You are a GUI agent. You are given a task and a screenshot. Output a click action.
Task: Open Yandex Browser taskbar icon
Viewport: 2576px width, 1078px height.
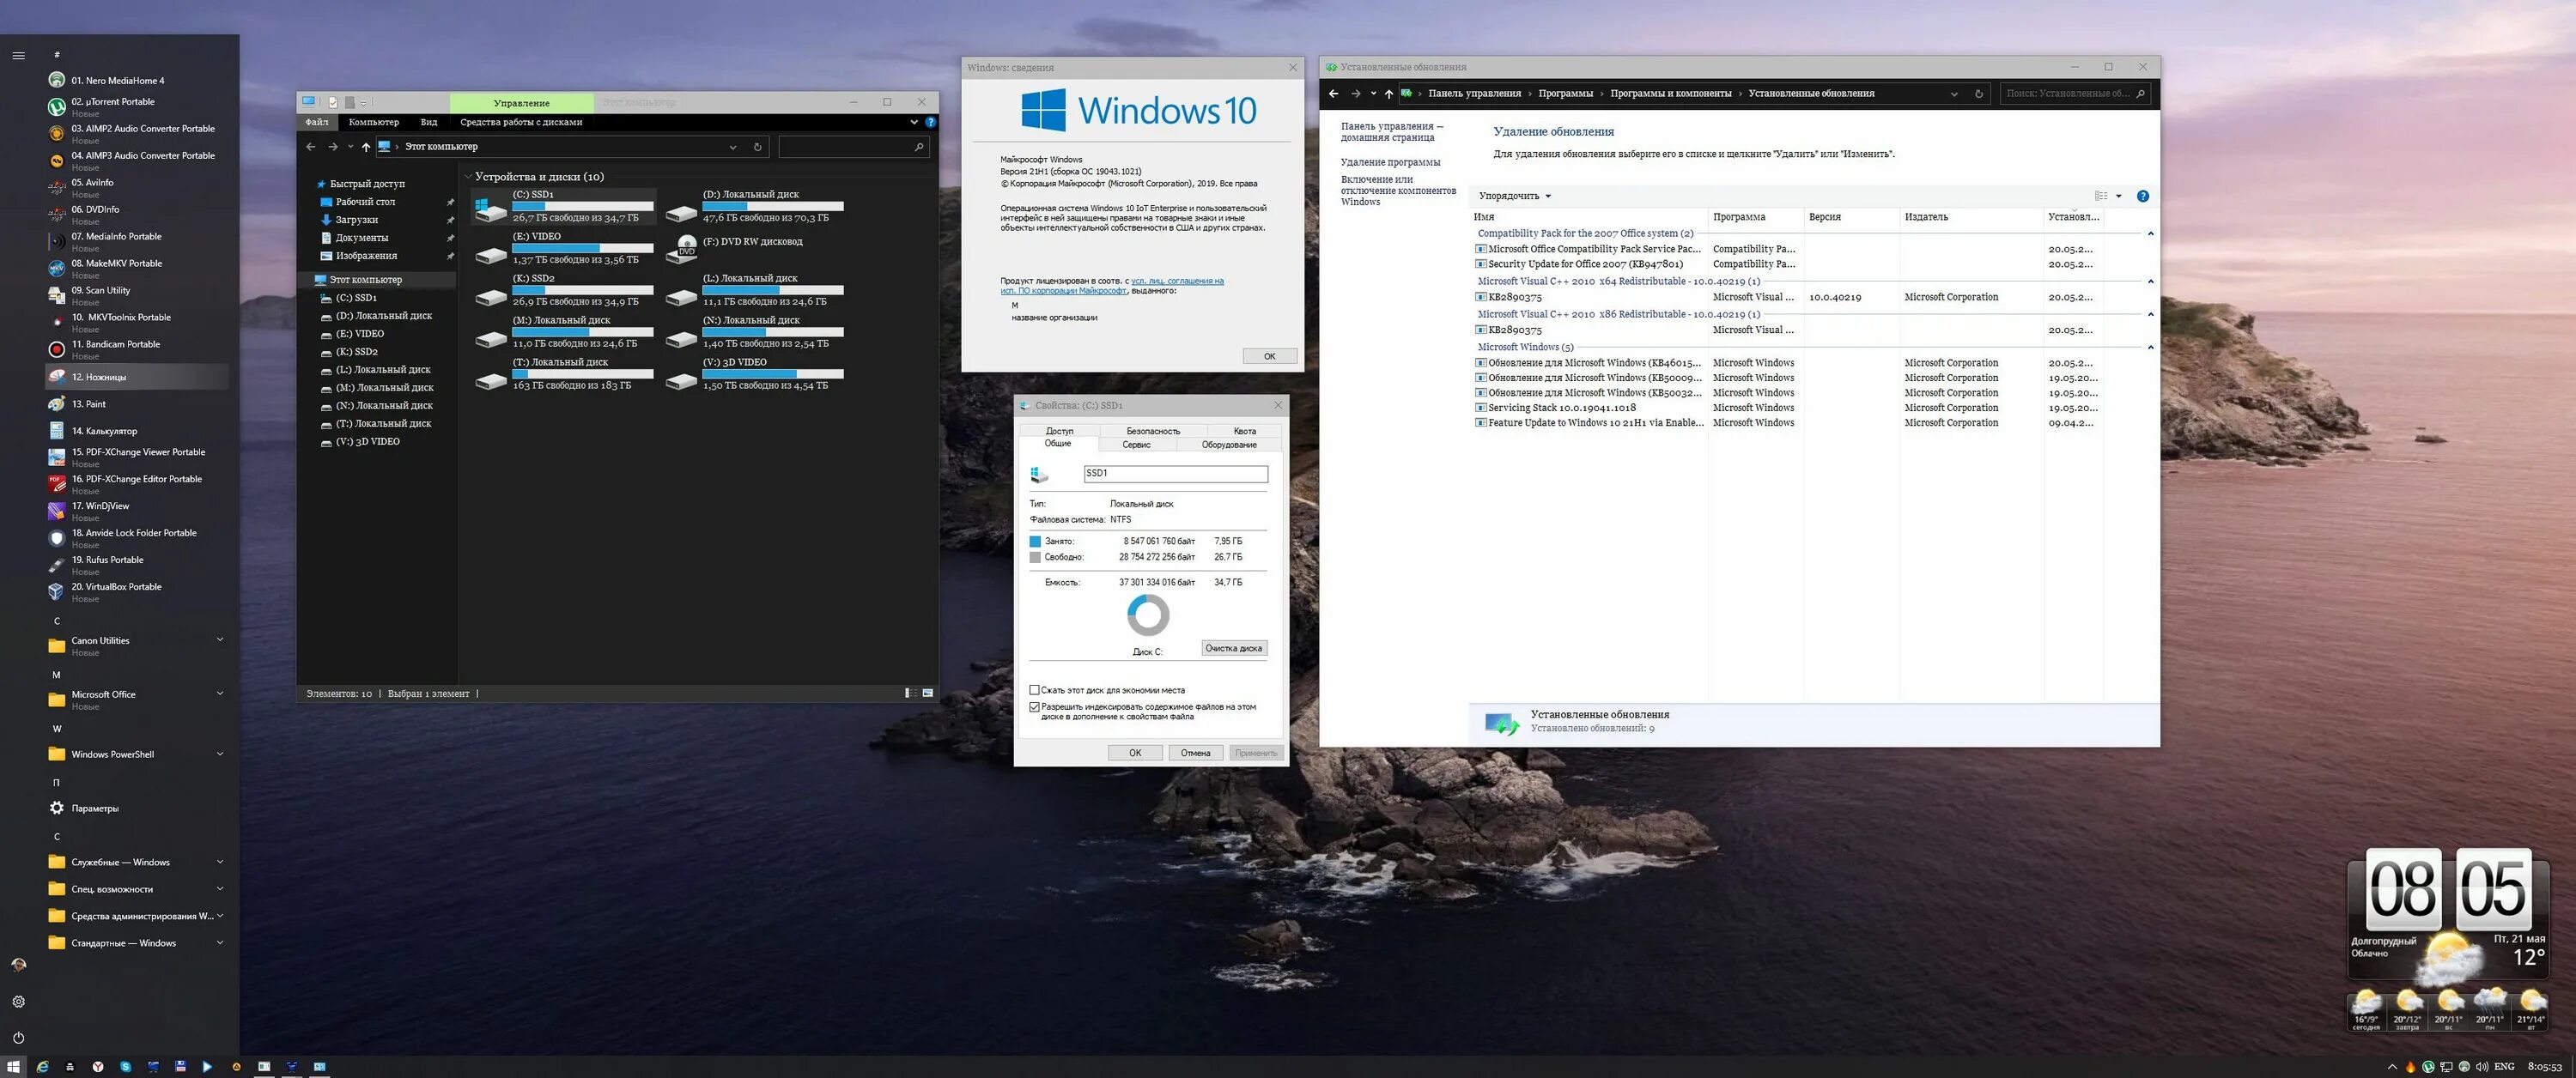coord(98,1067)
